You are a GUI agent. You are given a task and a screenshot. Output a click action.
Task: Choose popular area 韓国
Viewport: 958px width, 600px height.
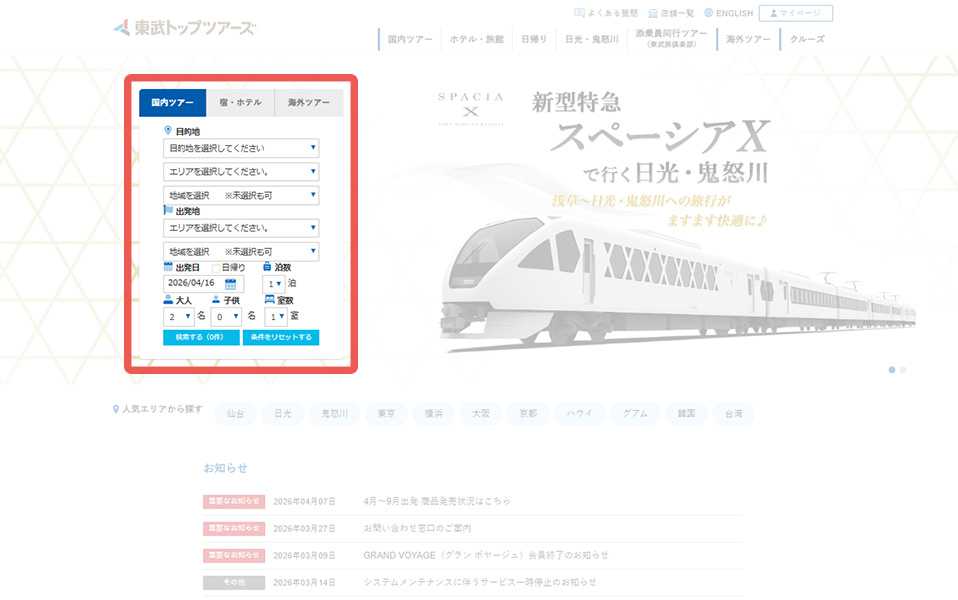tap(686, 414)
